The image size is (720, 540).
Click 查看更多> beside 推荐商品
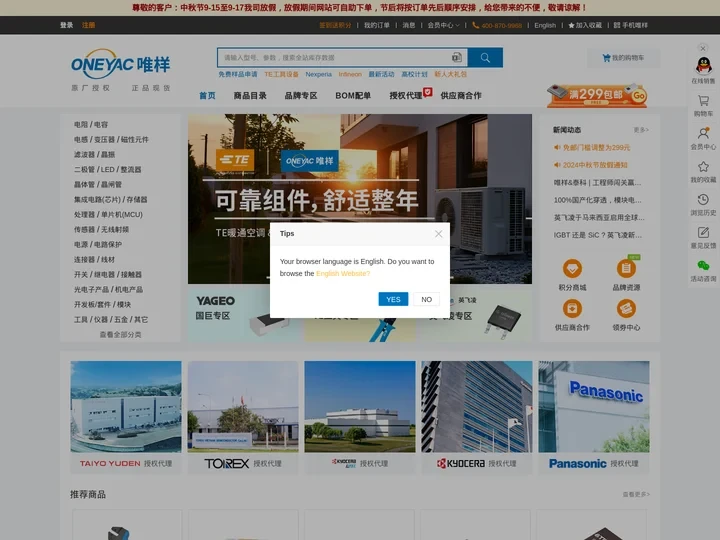click(636, 495)
